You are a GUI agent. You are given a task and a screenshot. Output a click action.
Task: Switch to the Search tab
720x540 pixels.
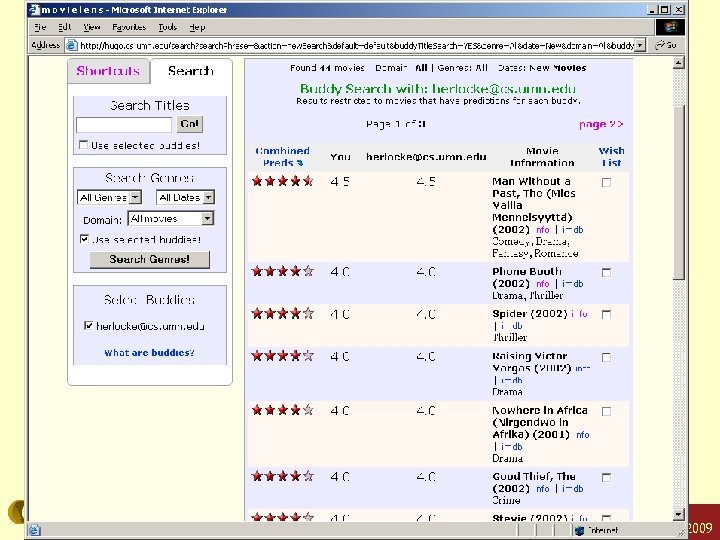[x=191, y=71]
